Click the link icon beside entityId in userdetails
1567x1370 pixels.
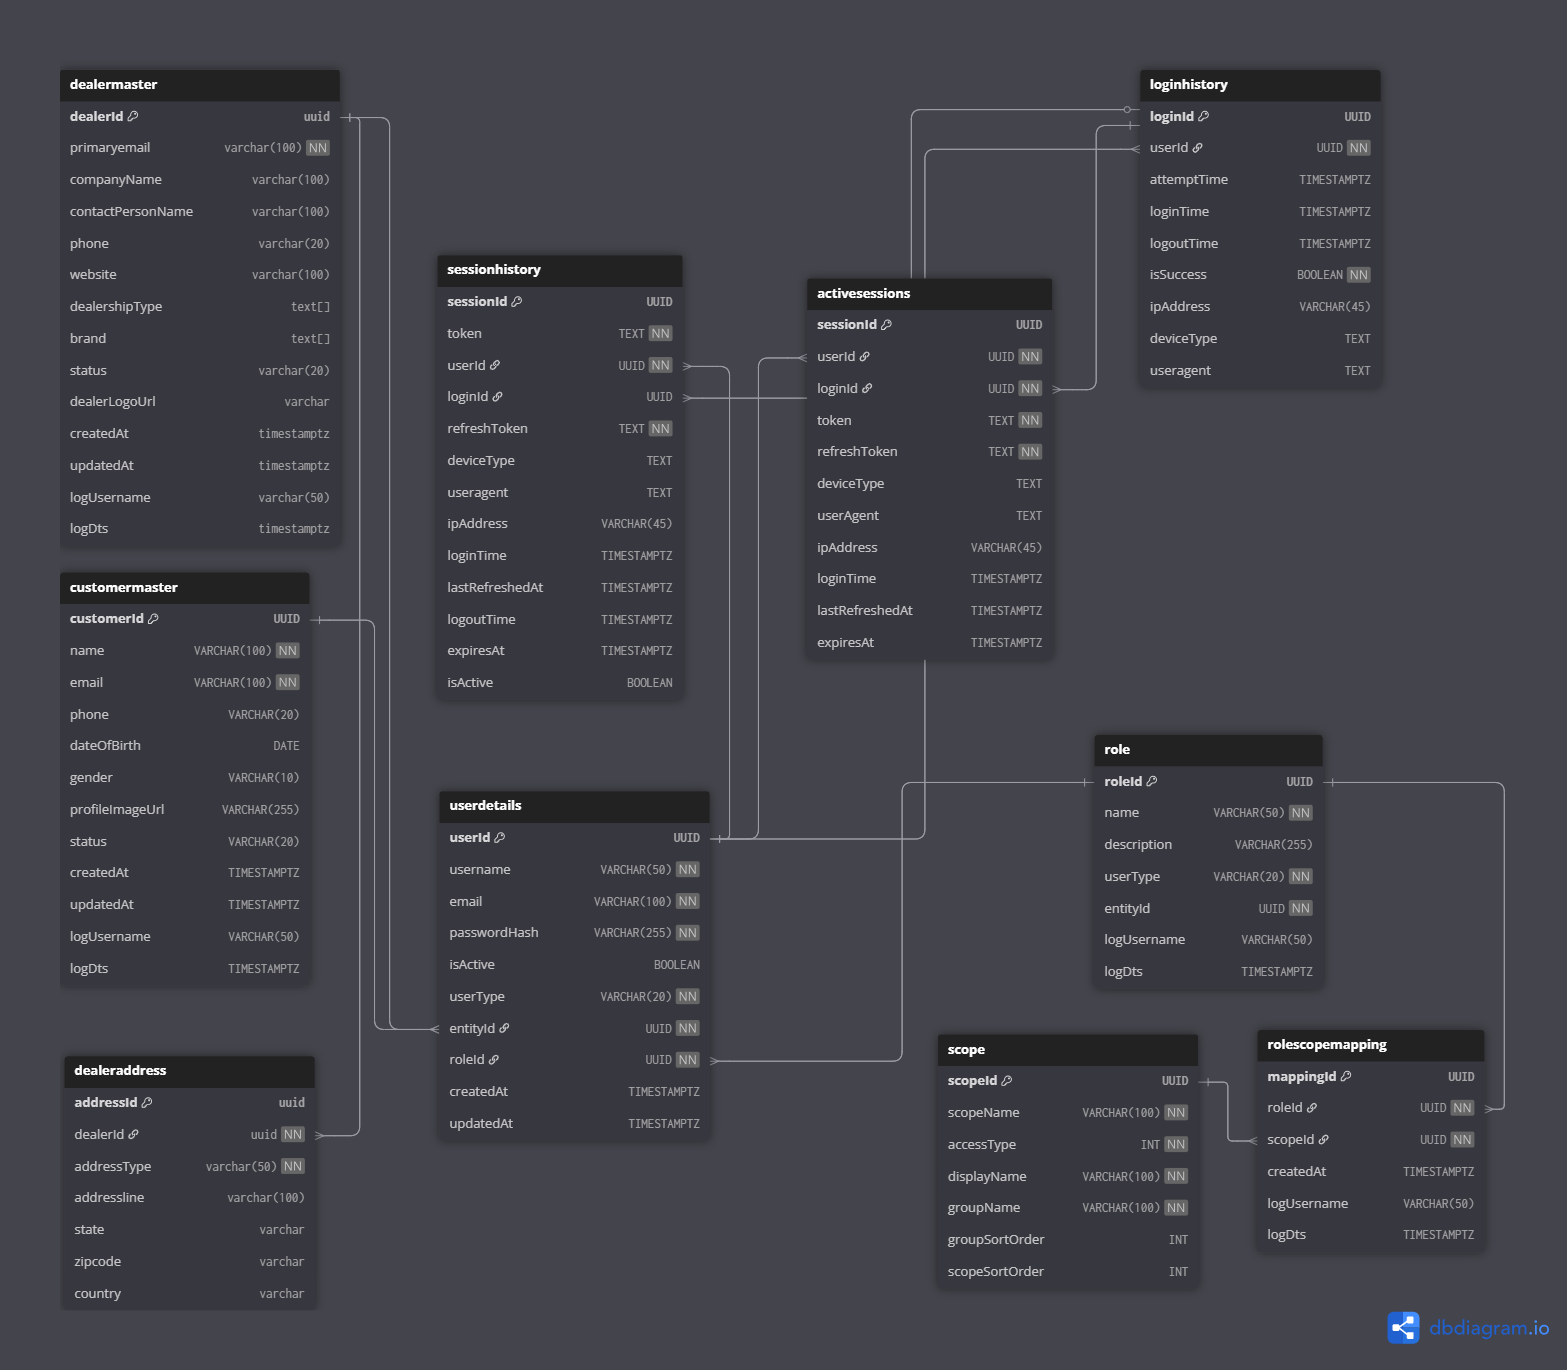(x=506, y=1028)
